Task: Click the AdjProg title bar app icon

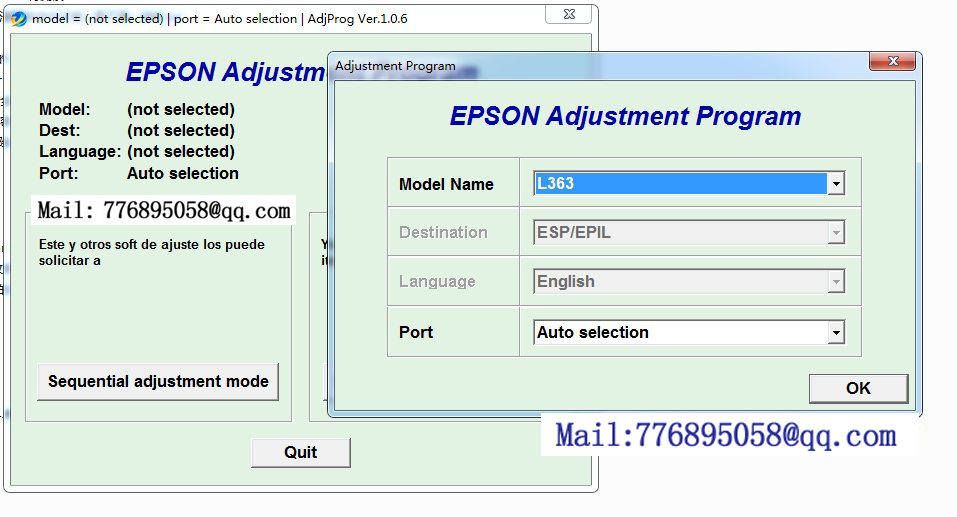Action: point(19,19)
